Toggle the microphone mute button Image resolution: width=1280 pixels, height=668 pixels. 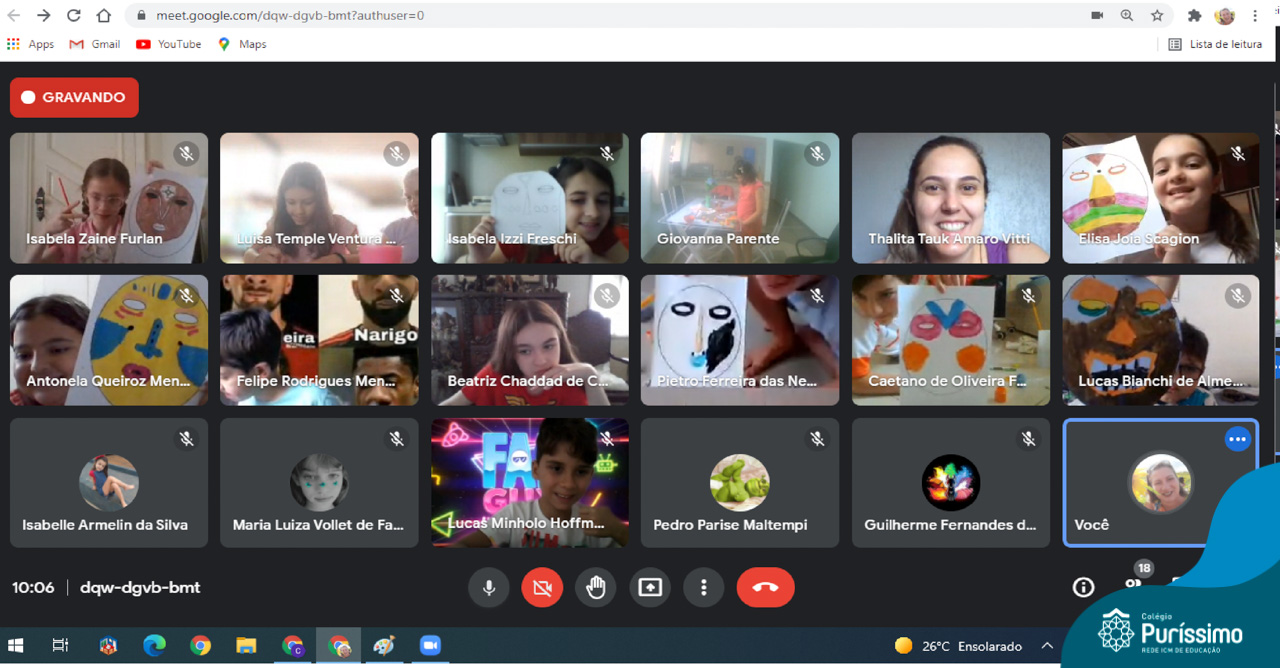tap(489, 588)
